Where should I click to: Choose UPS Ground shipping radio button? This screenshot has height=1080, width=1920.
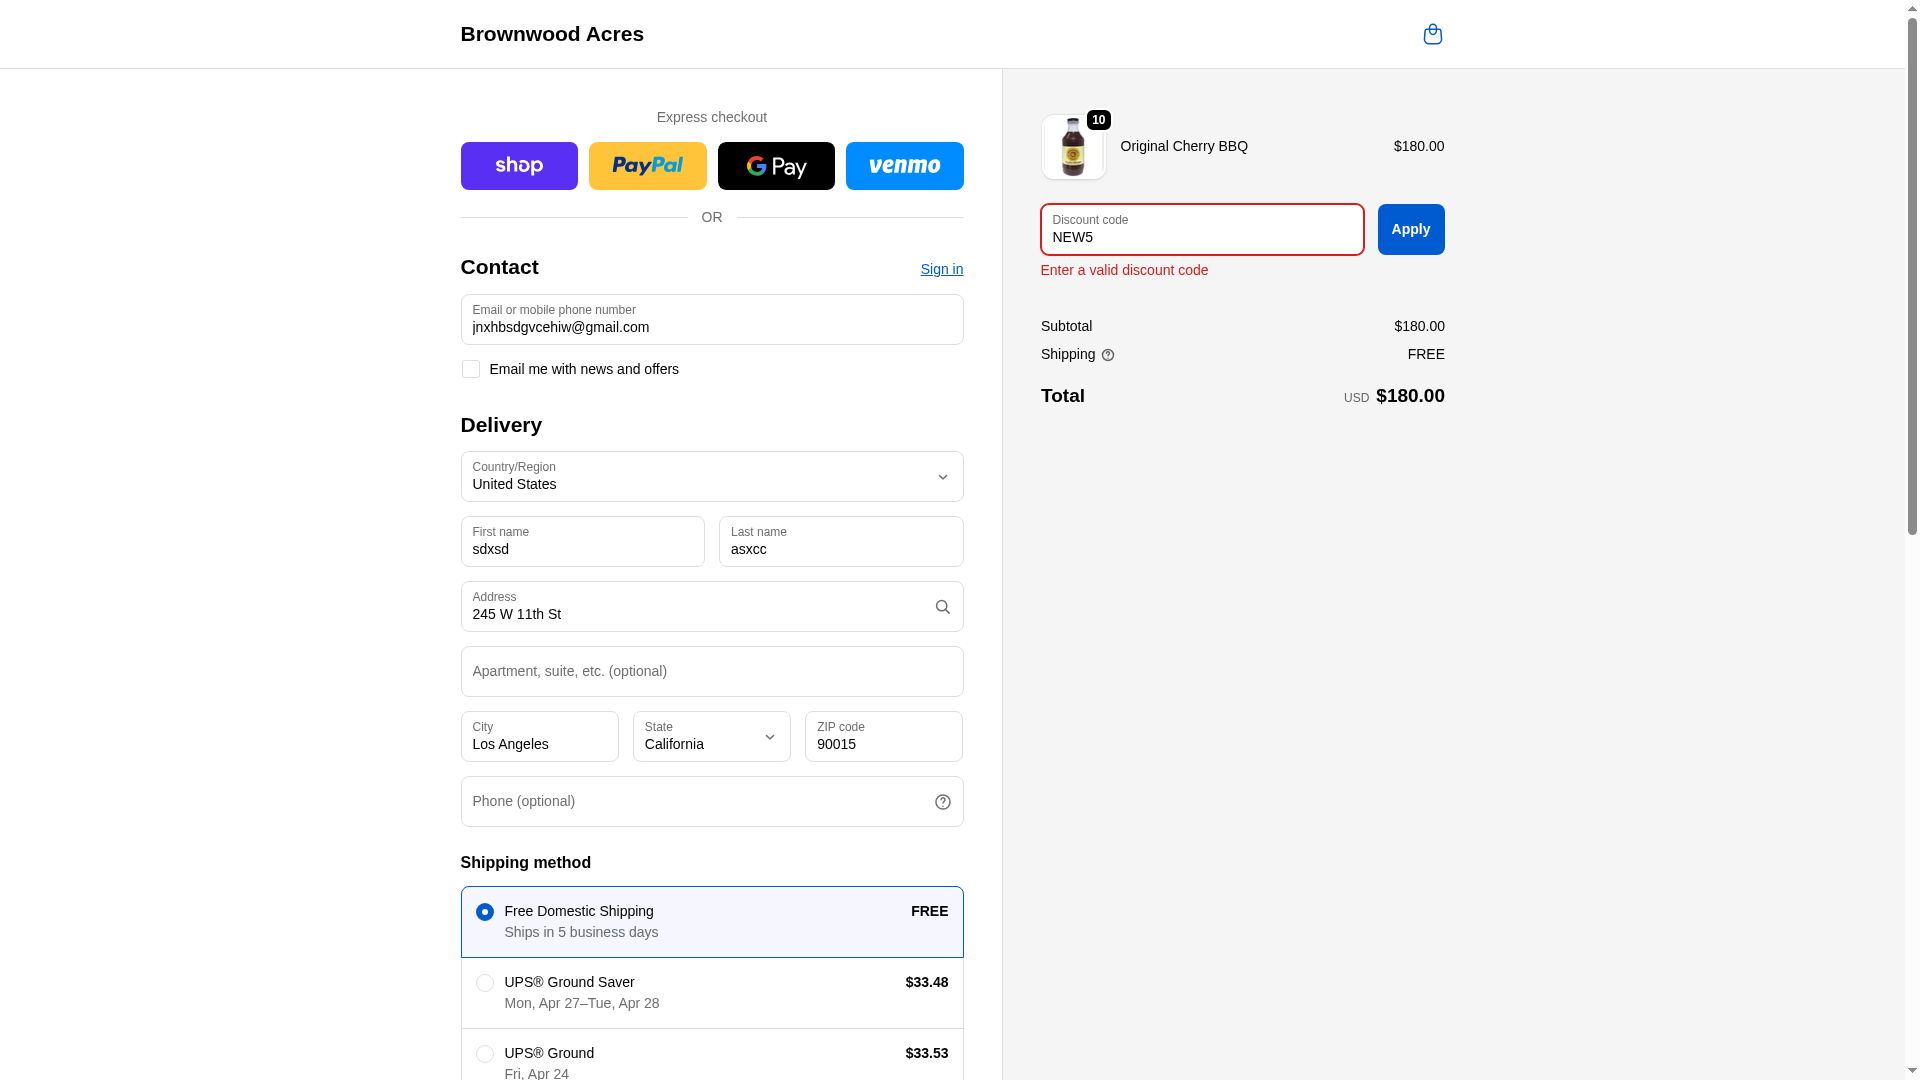pos(484,1054)
